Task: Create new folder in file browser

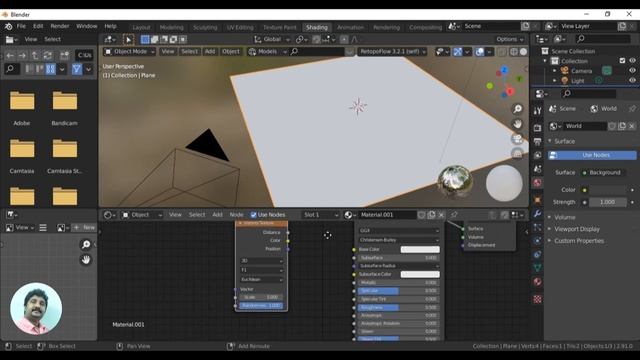Action: (64, 56)
